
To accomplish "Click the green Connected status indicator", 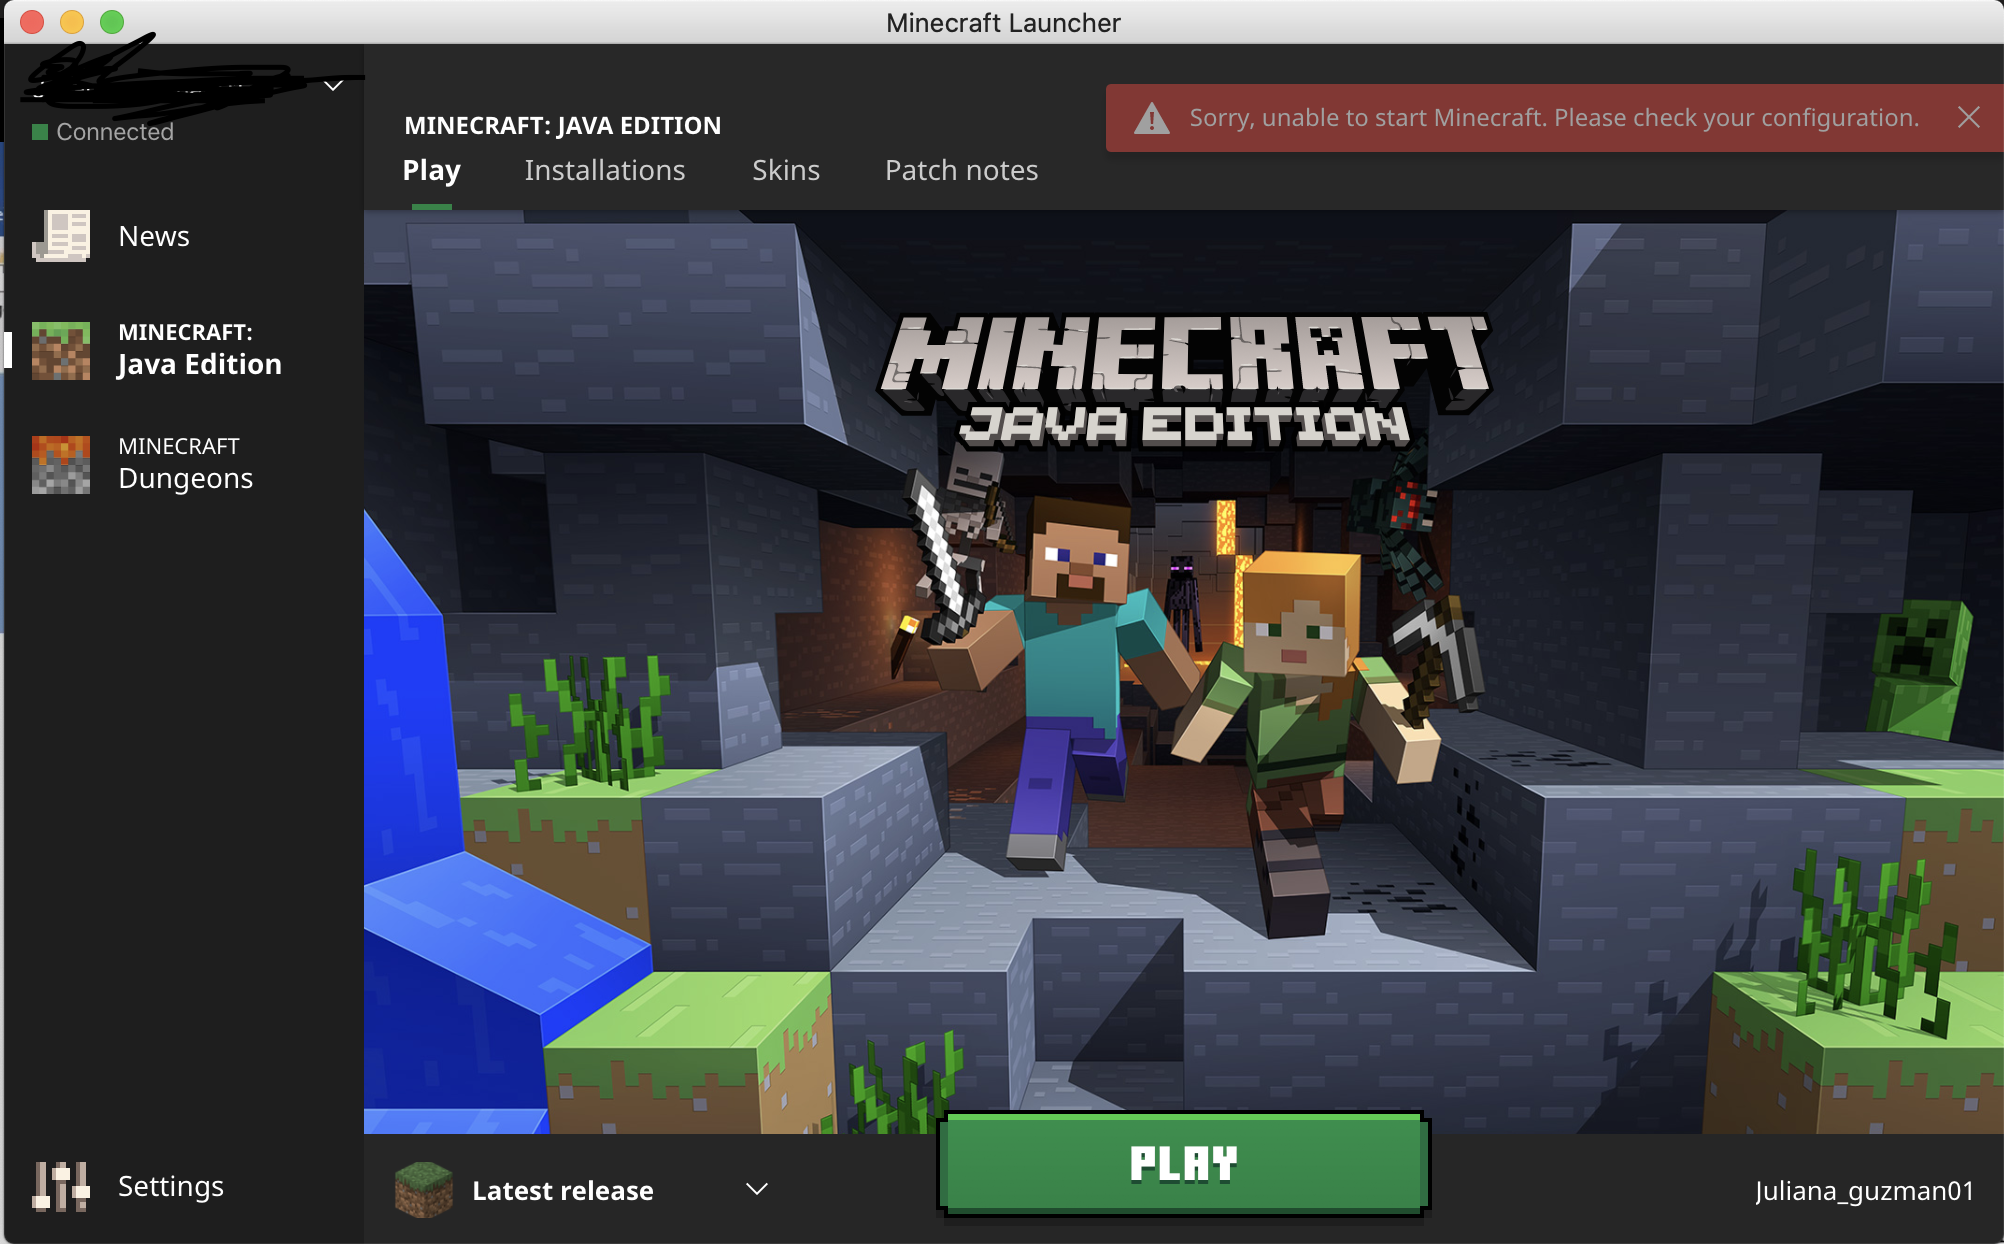I will (x=40, y=132).
